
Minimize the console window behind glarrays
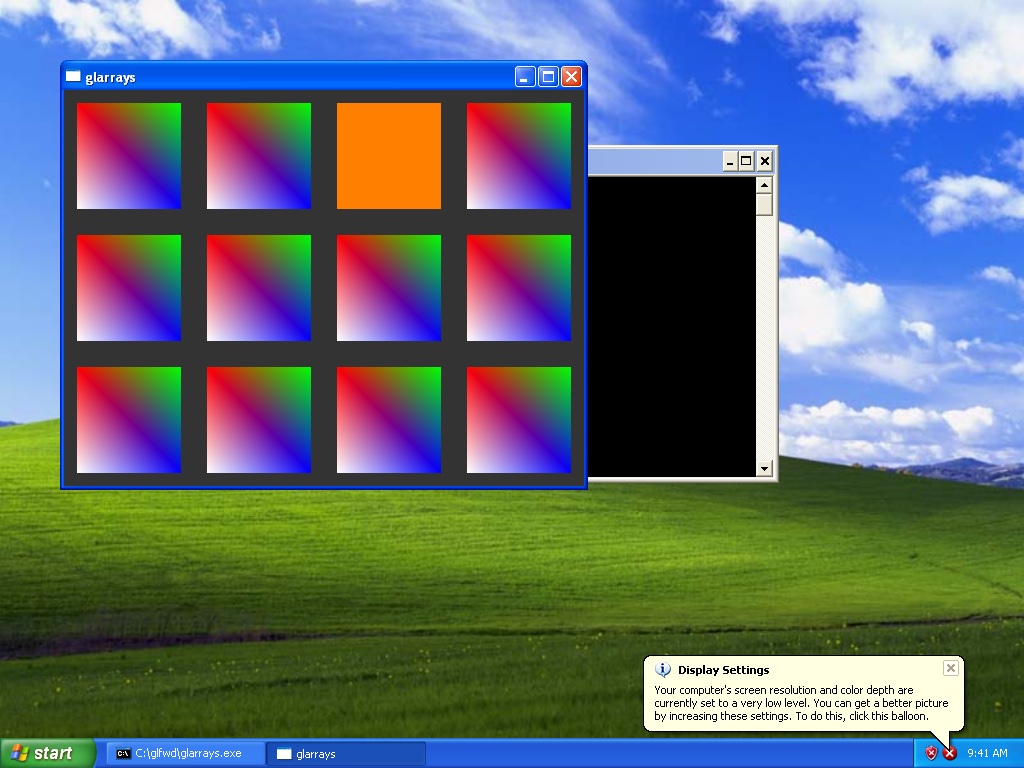[x=730, y=161]
